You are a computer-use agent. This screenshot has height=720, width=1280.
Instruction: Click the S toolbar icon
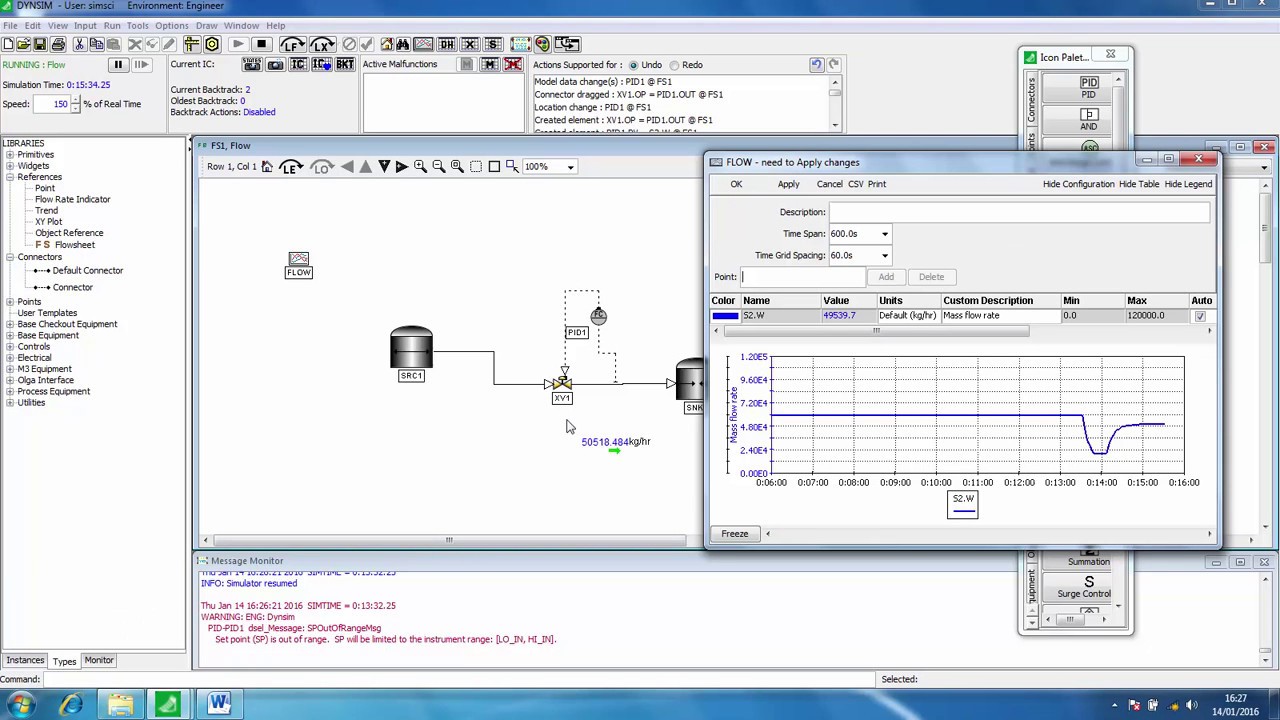click(493, 44)
